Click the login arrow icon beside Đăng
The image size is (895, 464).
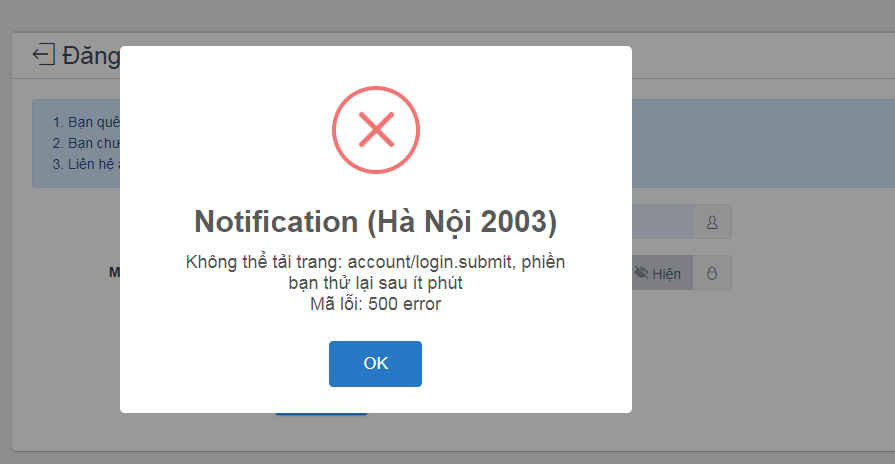(44, 55)
